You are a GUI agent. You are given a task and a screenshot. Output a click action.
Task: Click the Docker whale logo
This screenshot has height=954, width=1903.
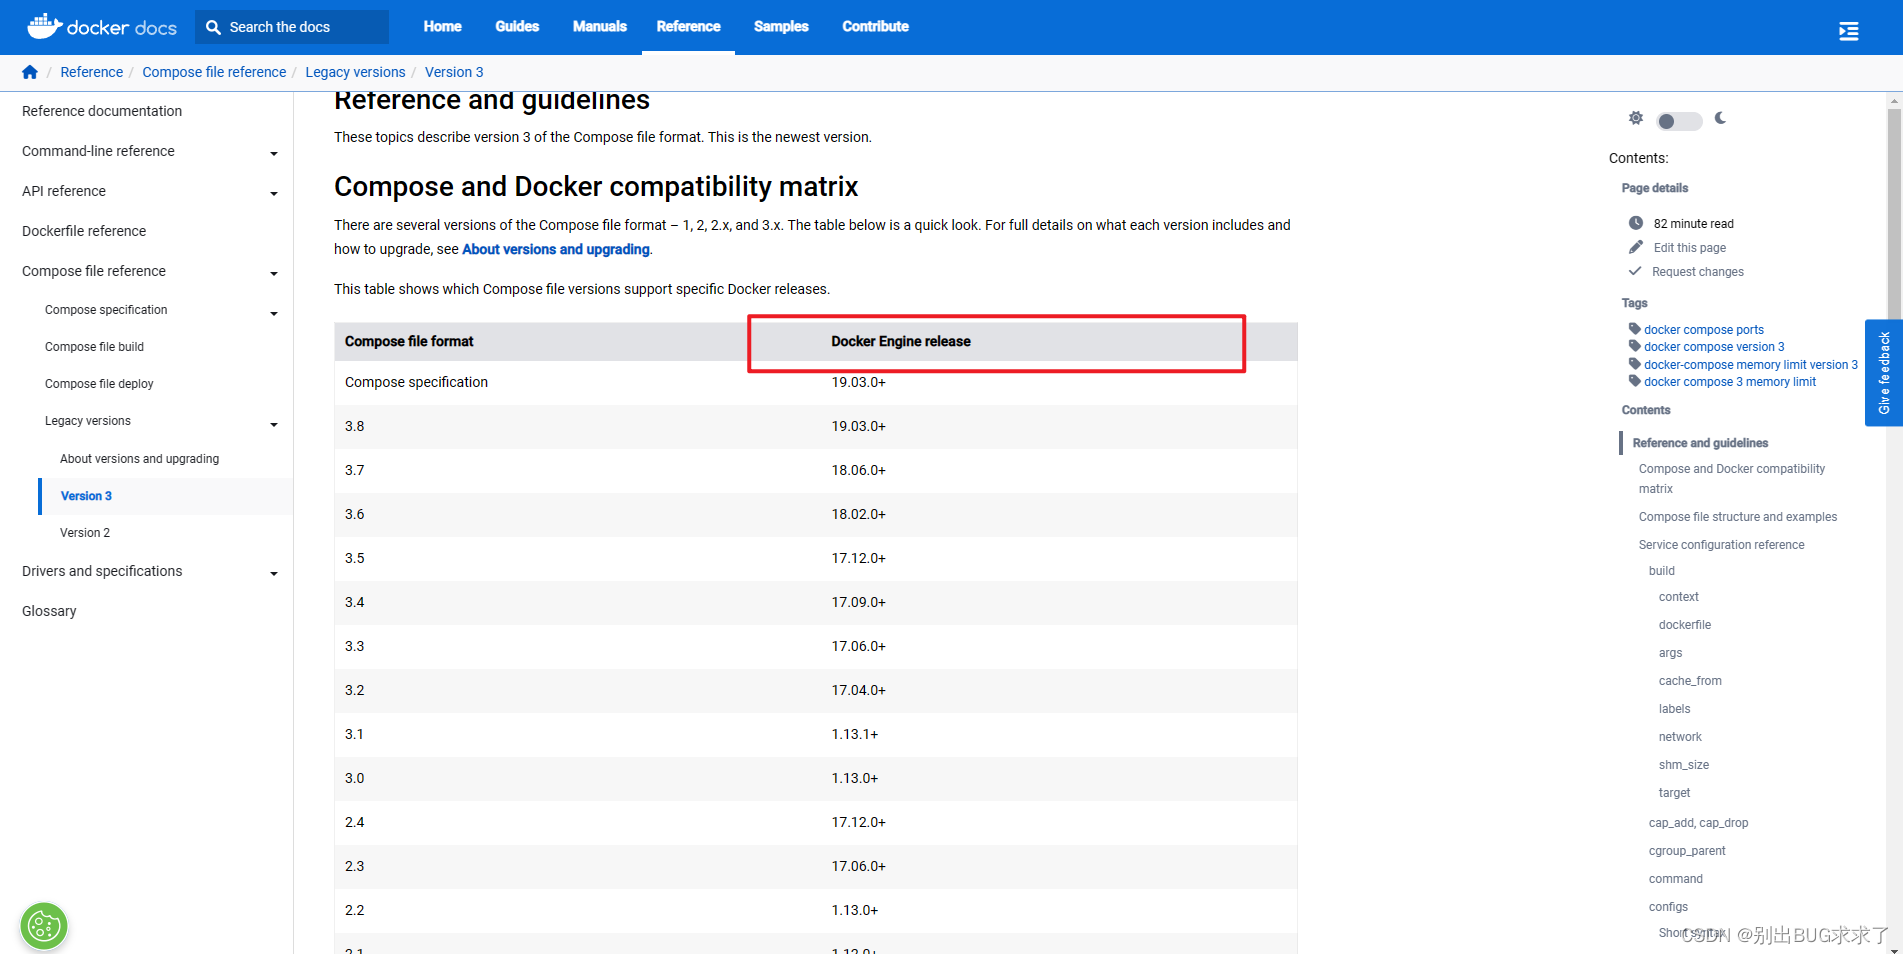click(x=43, y=25)
